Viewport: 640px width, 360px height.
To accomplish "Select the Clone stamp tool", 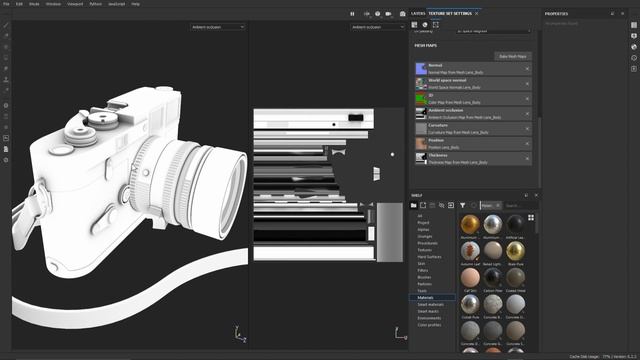I will (6, 80).
